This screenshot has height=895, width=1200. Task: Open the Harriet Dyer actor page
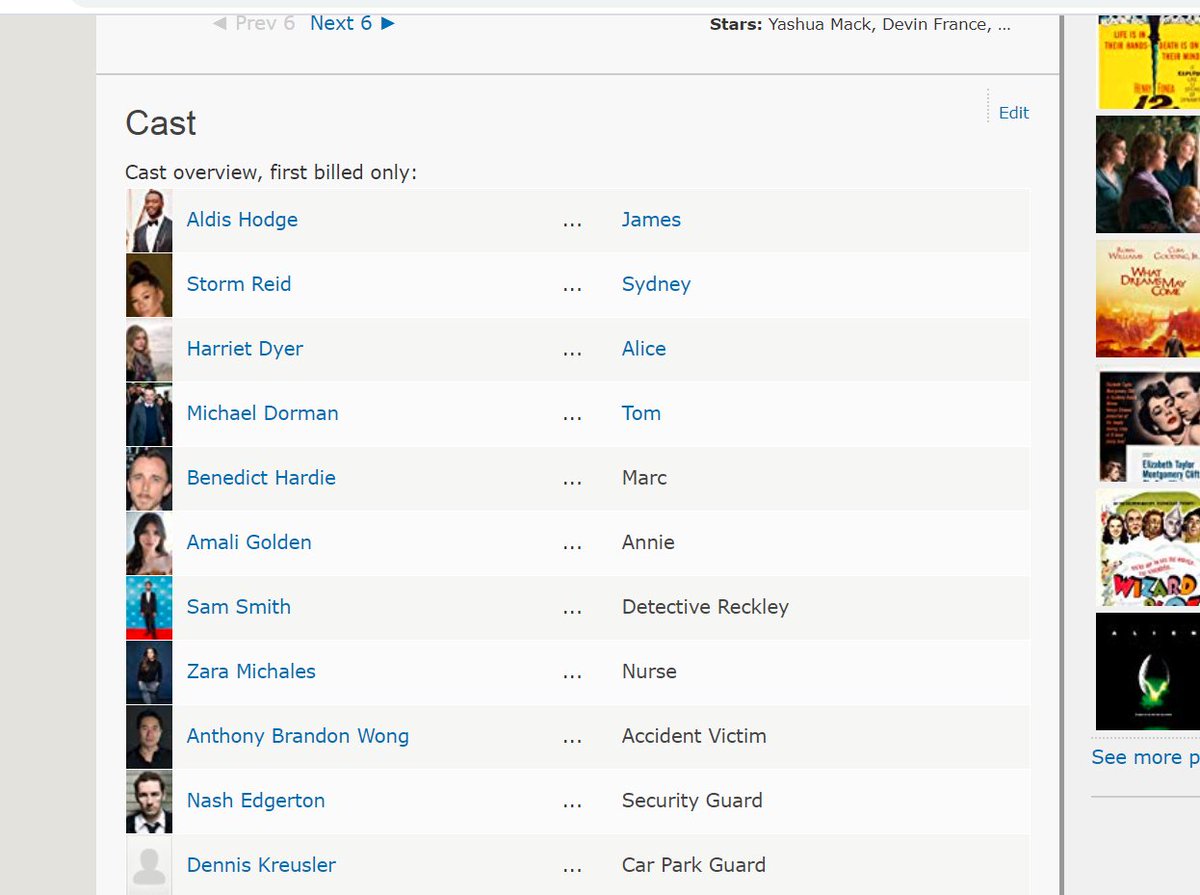pyautogui.click(x=245, y=349)
